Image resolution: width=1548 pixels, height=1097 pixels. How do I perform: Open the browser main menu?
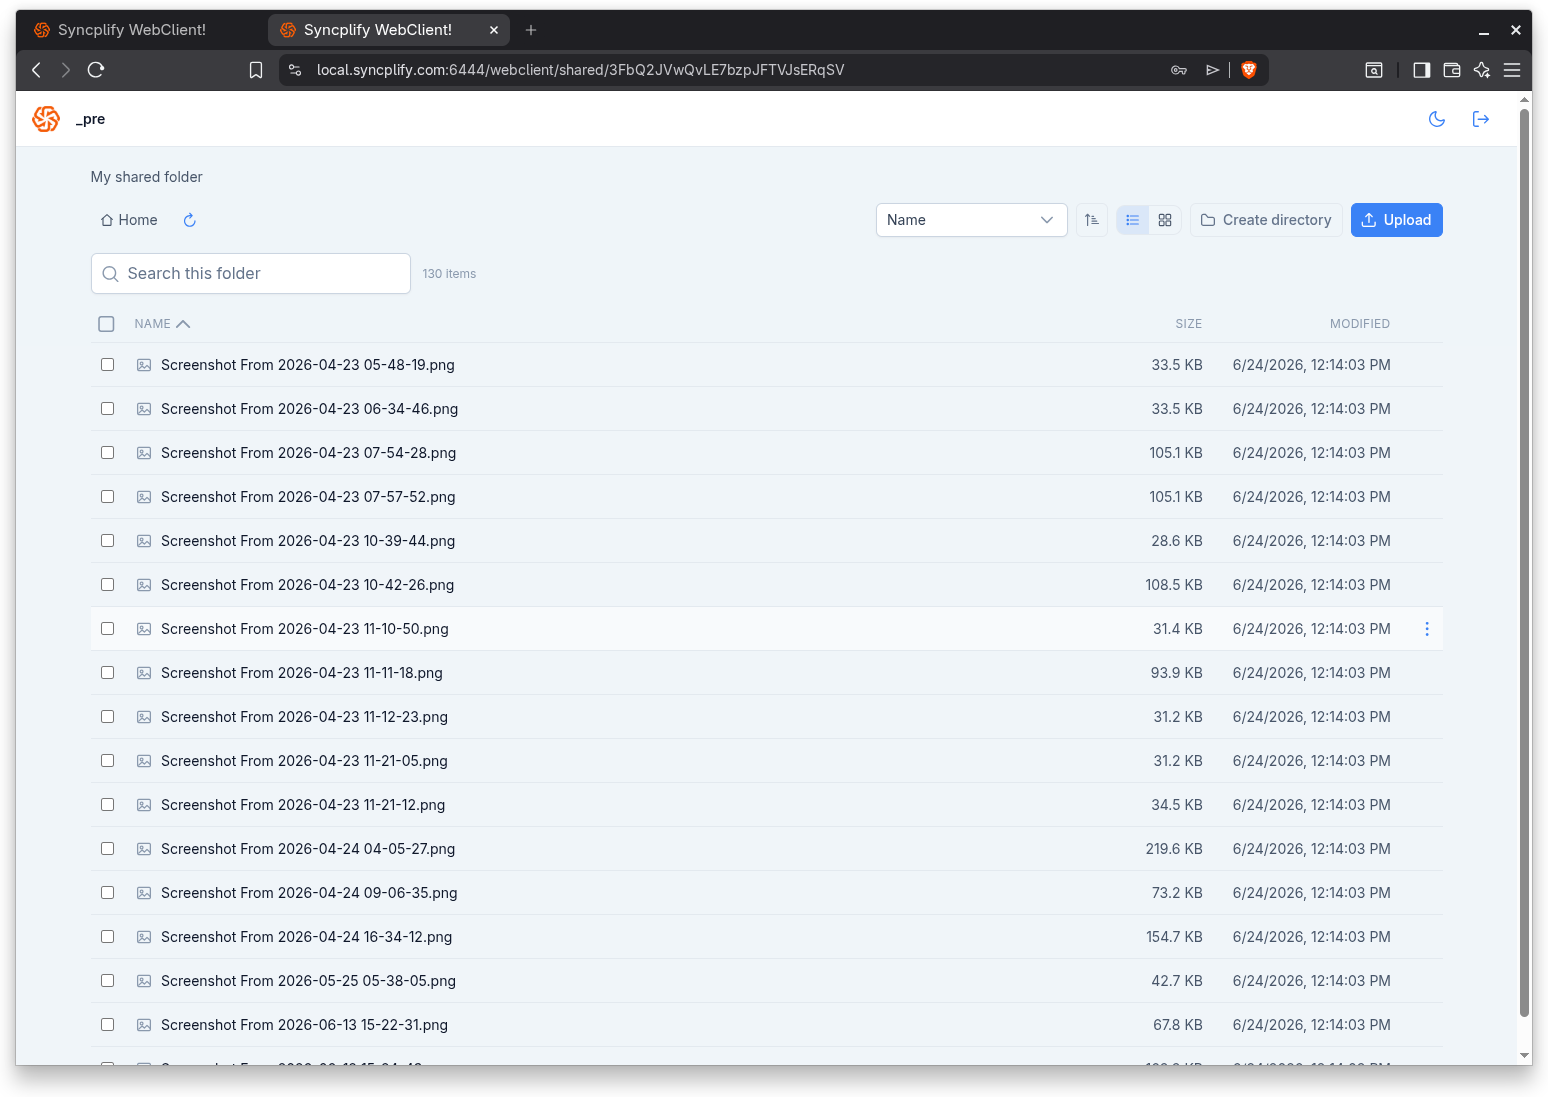click(x=1512, y=70)
